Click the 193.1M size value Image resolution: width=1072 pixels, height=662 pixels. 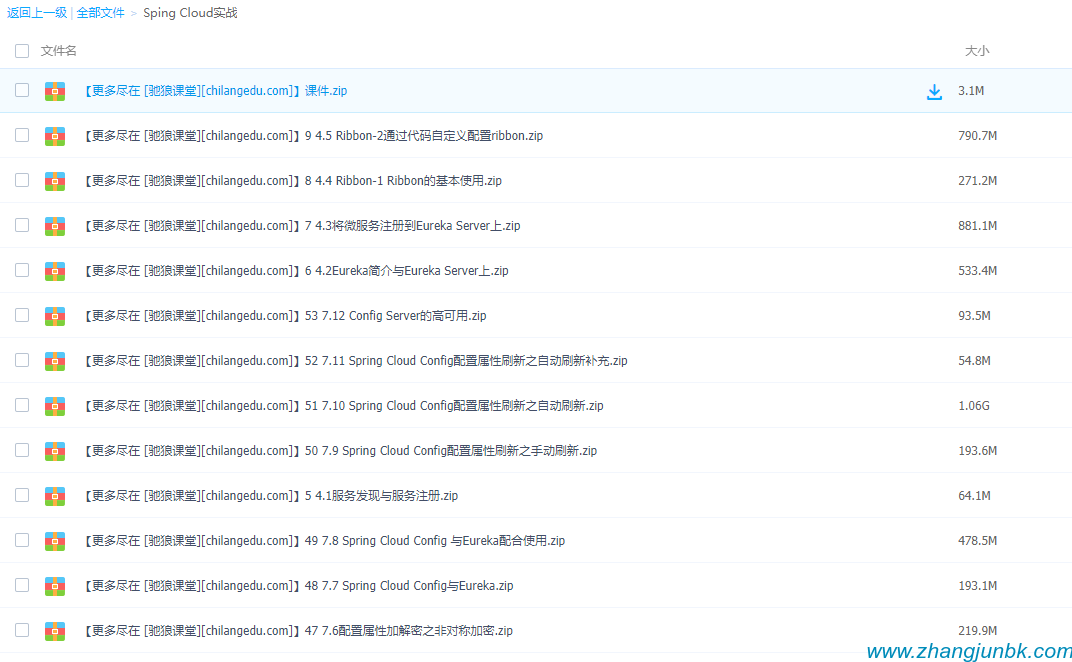978,586
